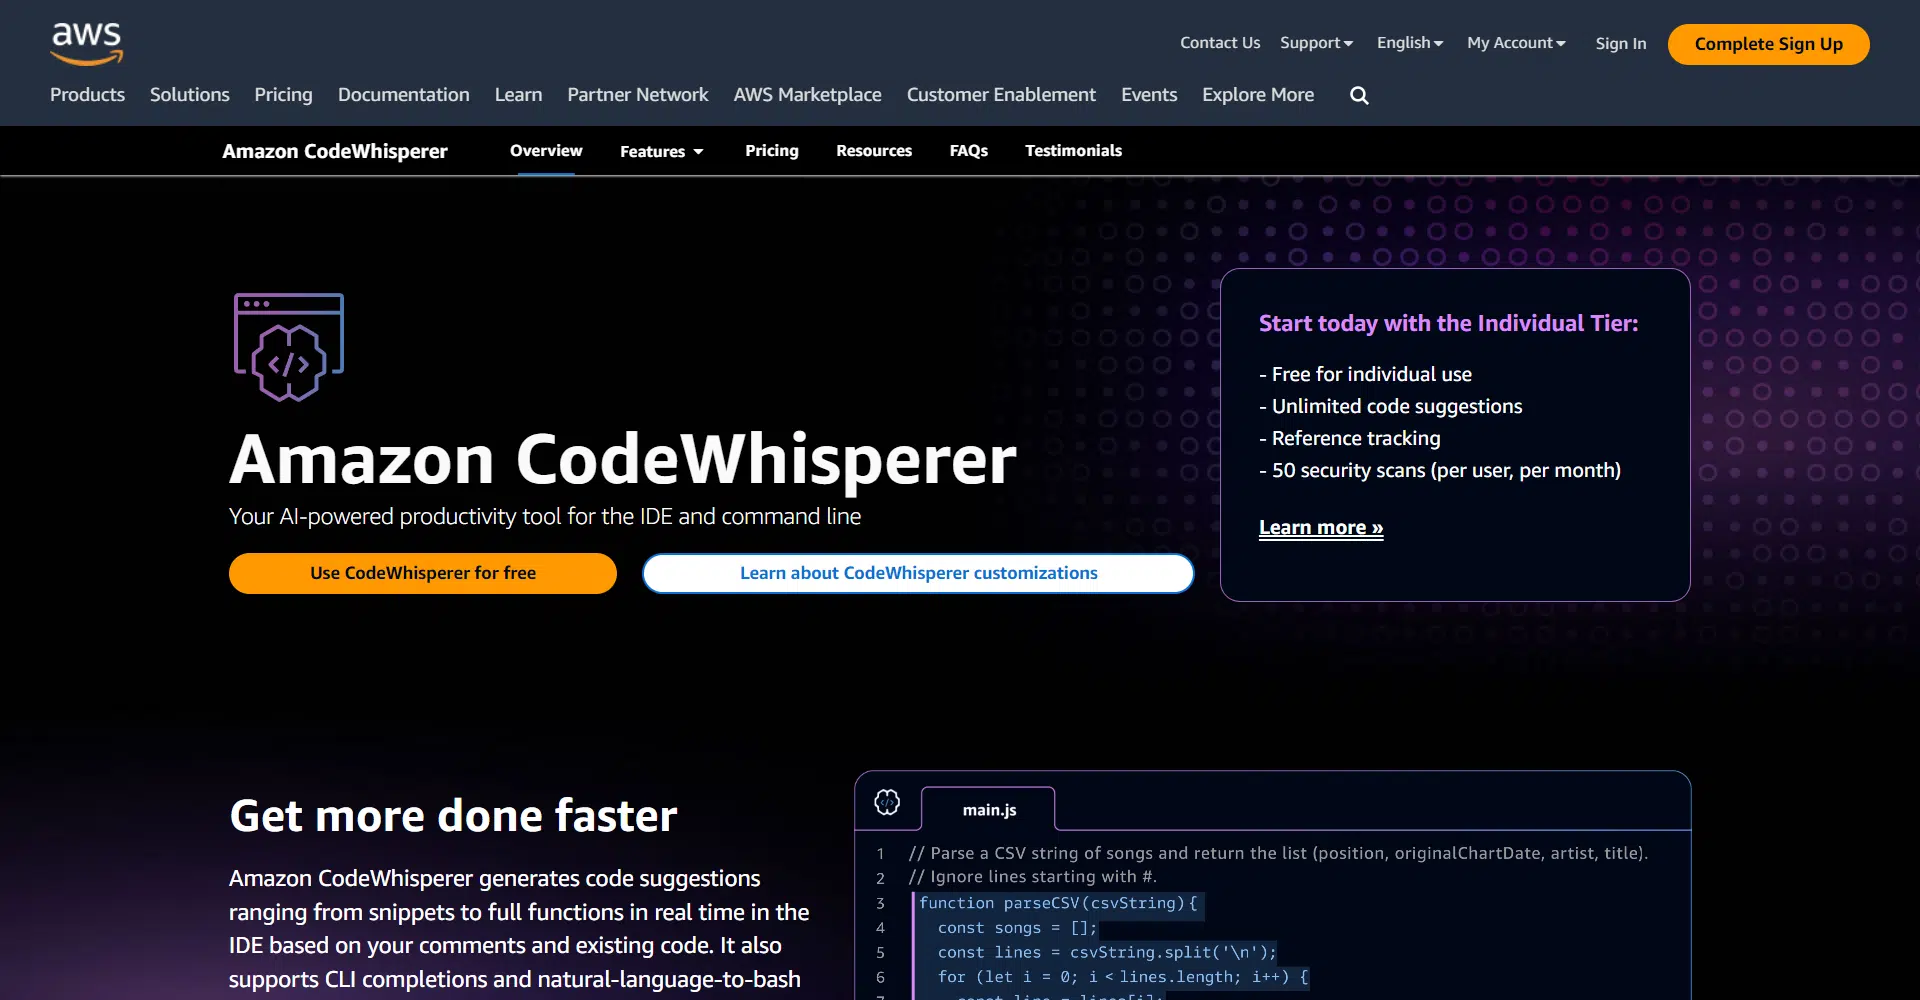Expand the My Account menu
This screenshot has width=1920, height=1000.
pos(1515,43)
